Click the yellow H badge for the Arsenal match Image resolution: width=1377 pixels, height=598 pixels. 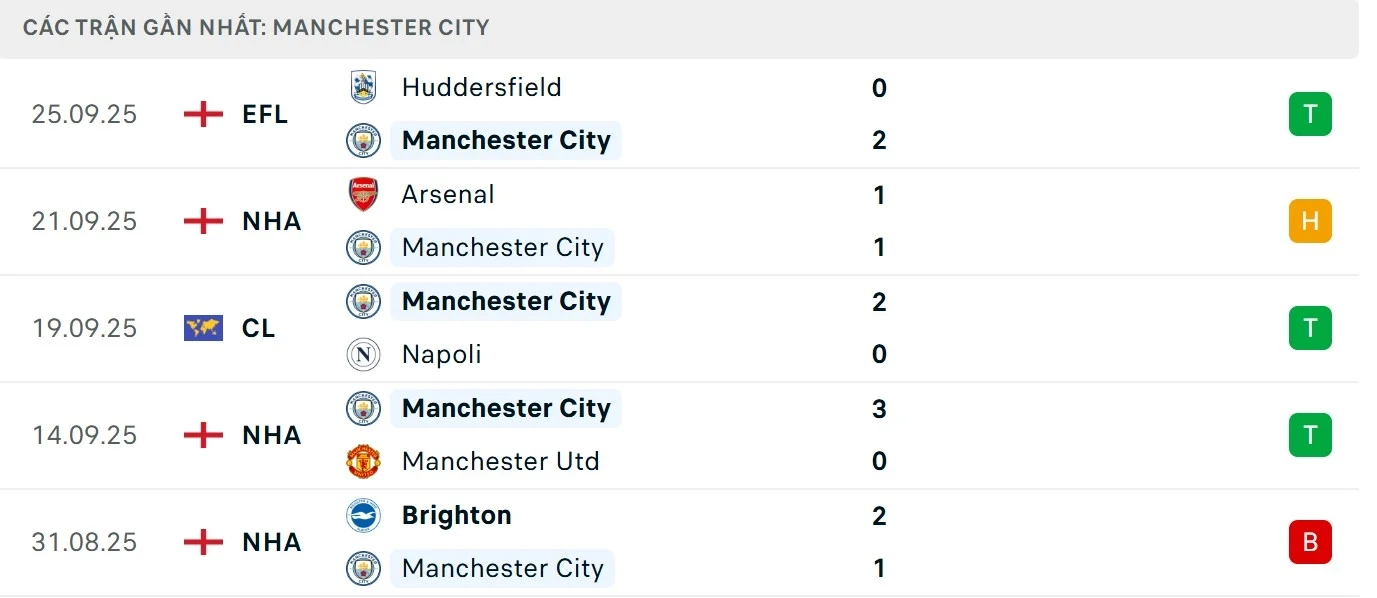tap(1310, 221)
